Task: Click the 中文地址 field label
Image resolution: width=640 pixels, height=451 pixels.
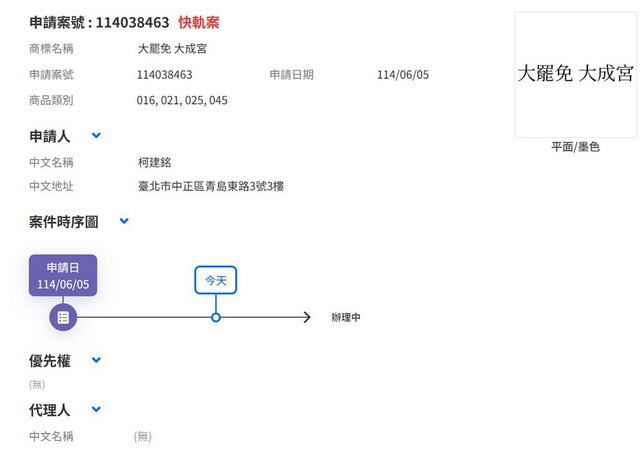Action: [x=51, y=187]
